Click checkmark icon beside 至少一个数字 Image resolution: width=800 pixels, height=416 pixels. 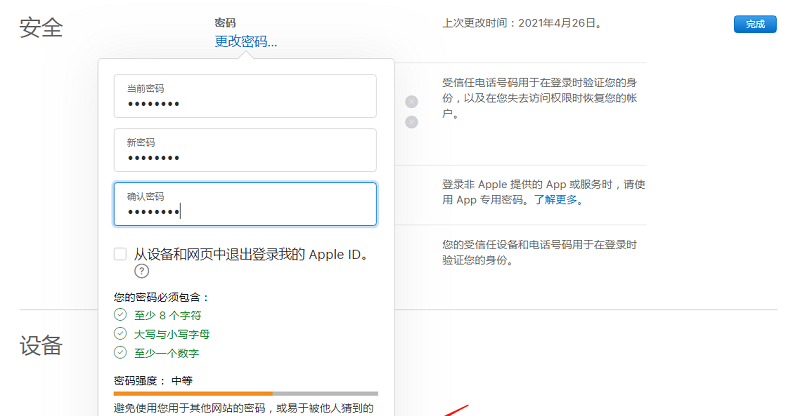click(121, 352)
